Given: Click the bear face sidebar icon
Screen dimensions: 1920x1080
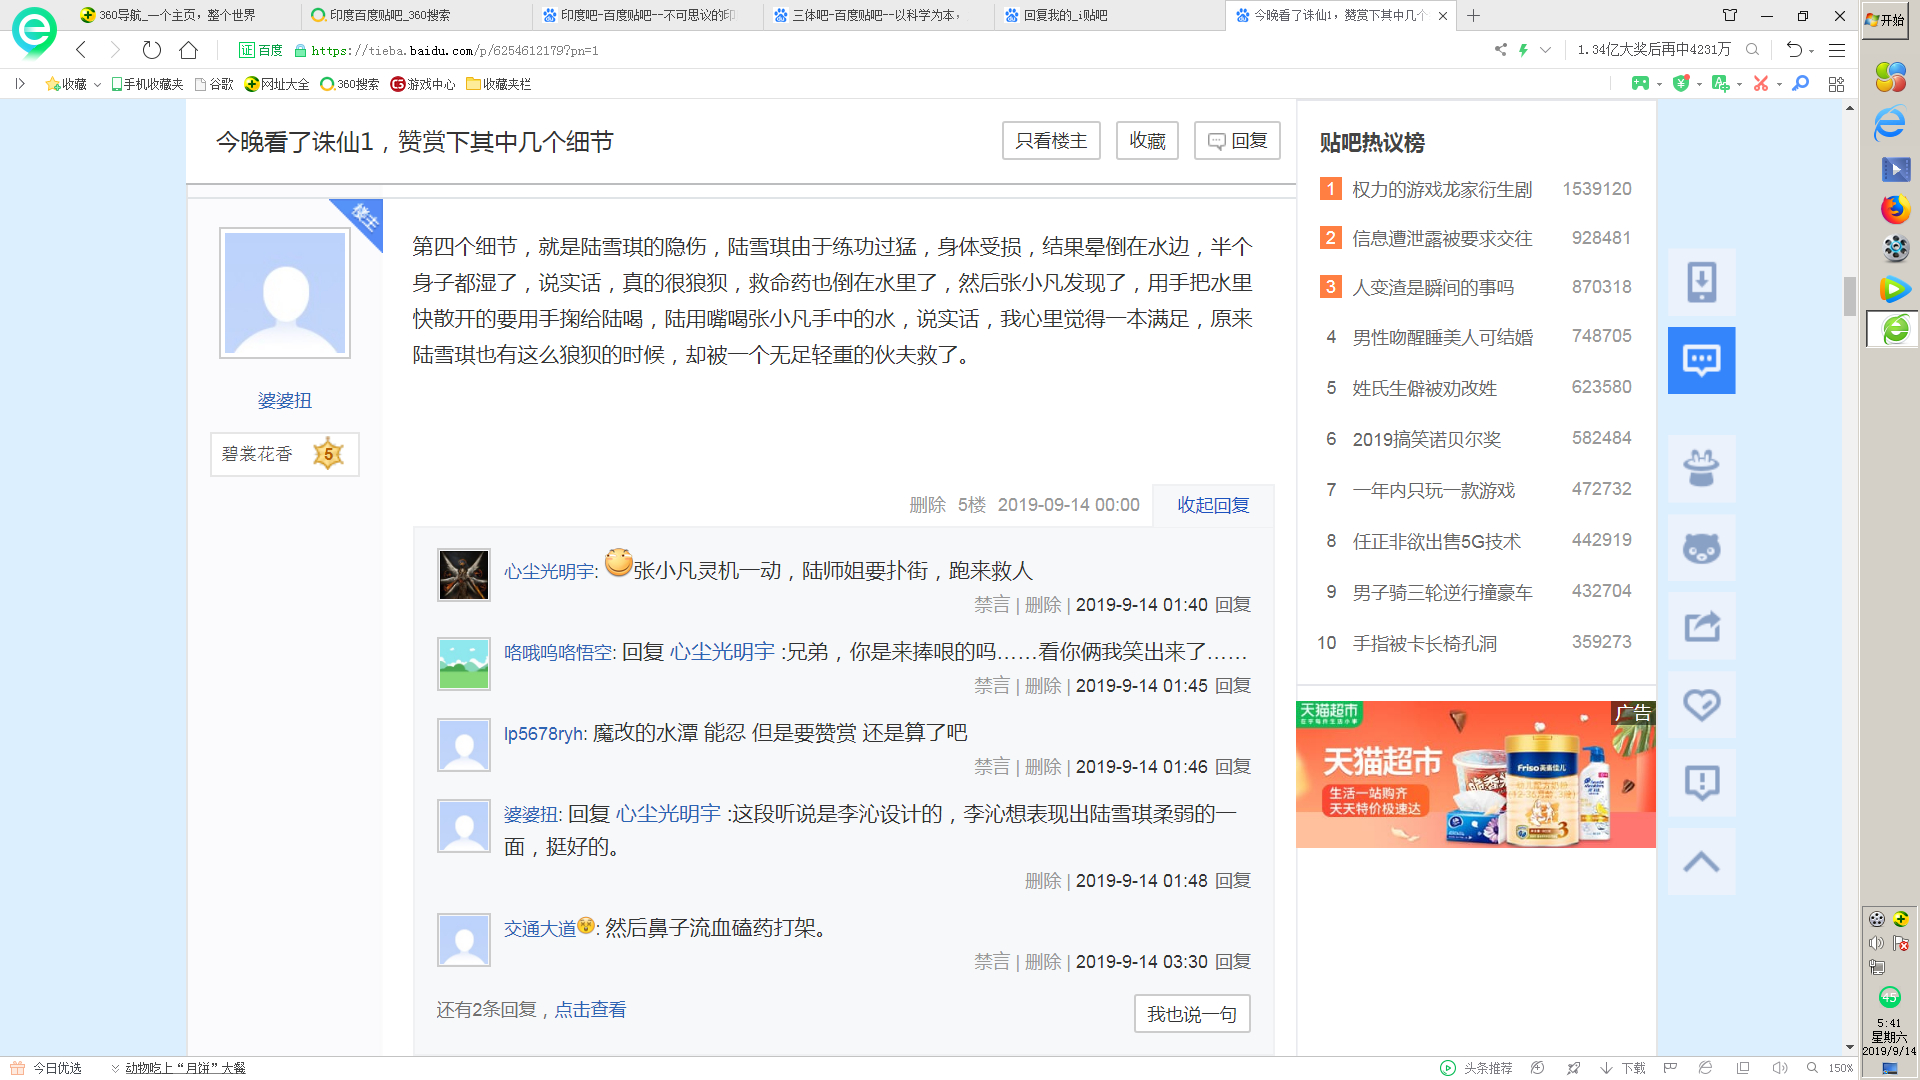Looking at the screenshot, I should tap(1701, 548).
